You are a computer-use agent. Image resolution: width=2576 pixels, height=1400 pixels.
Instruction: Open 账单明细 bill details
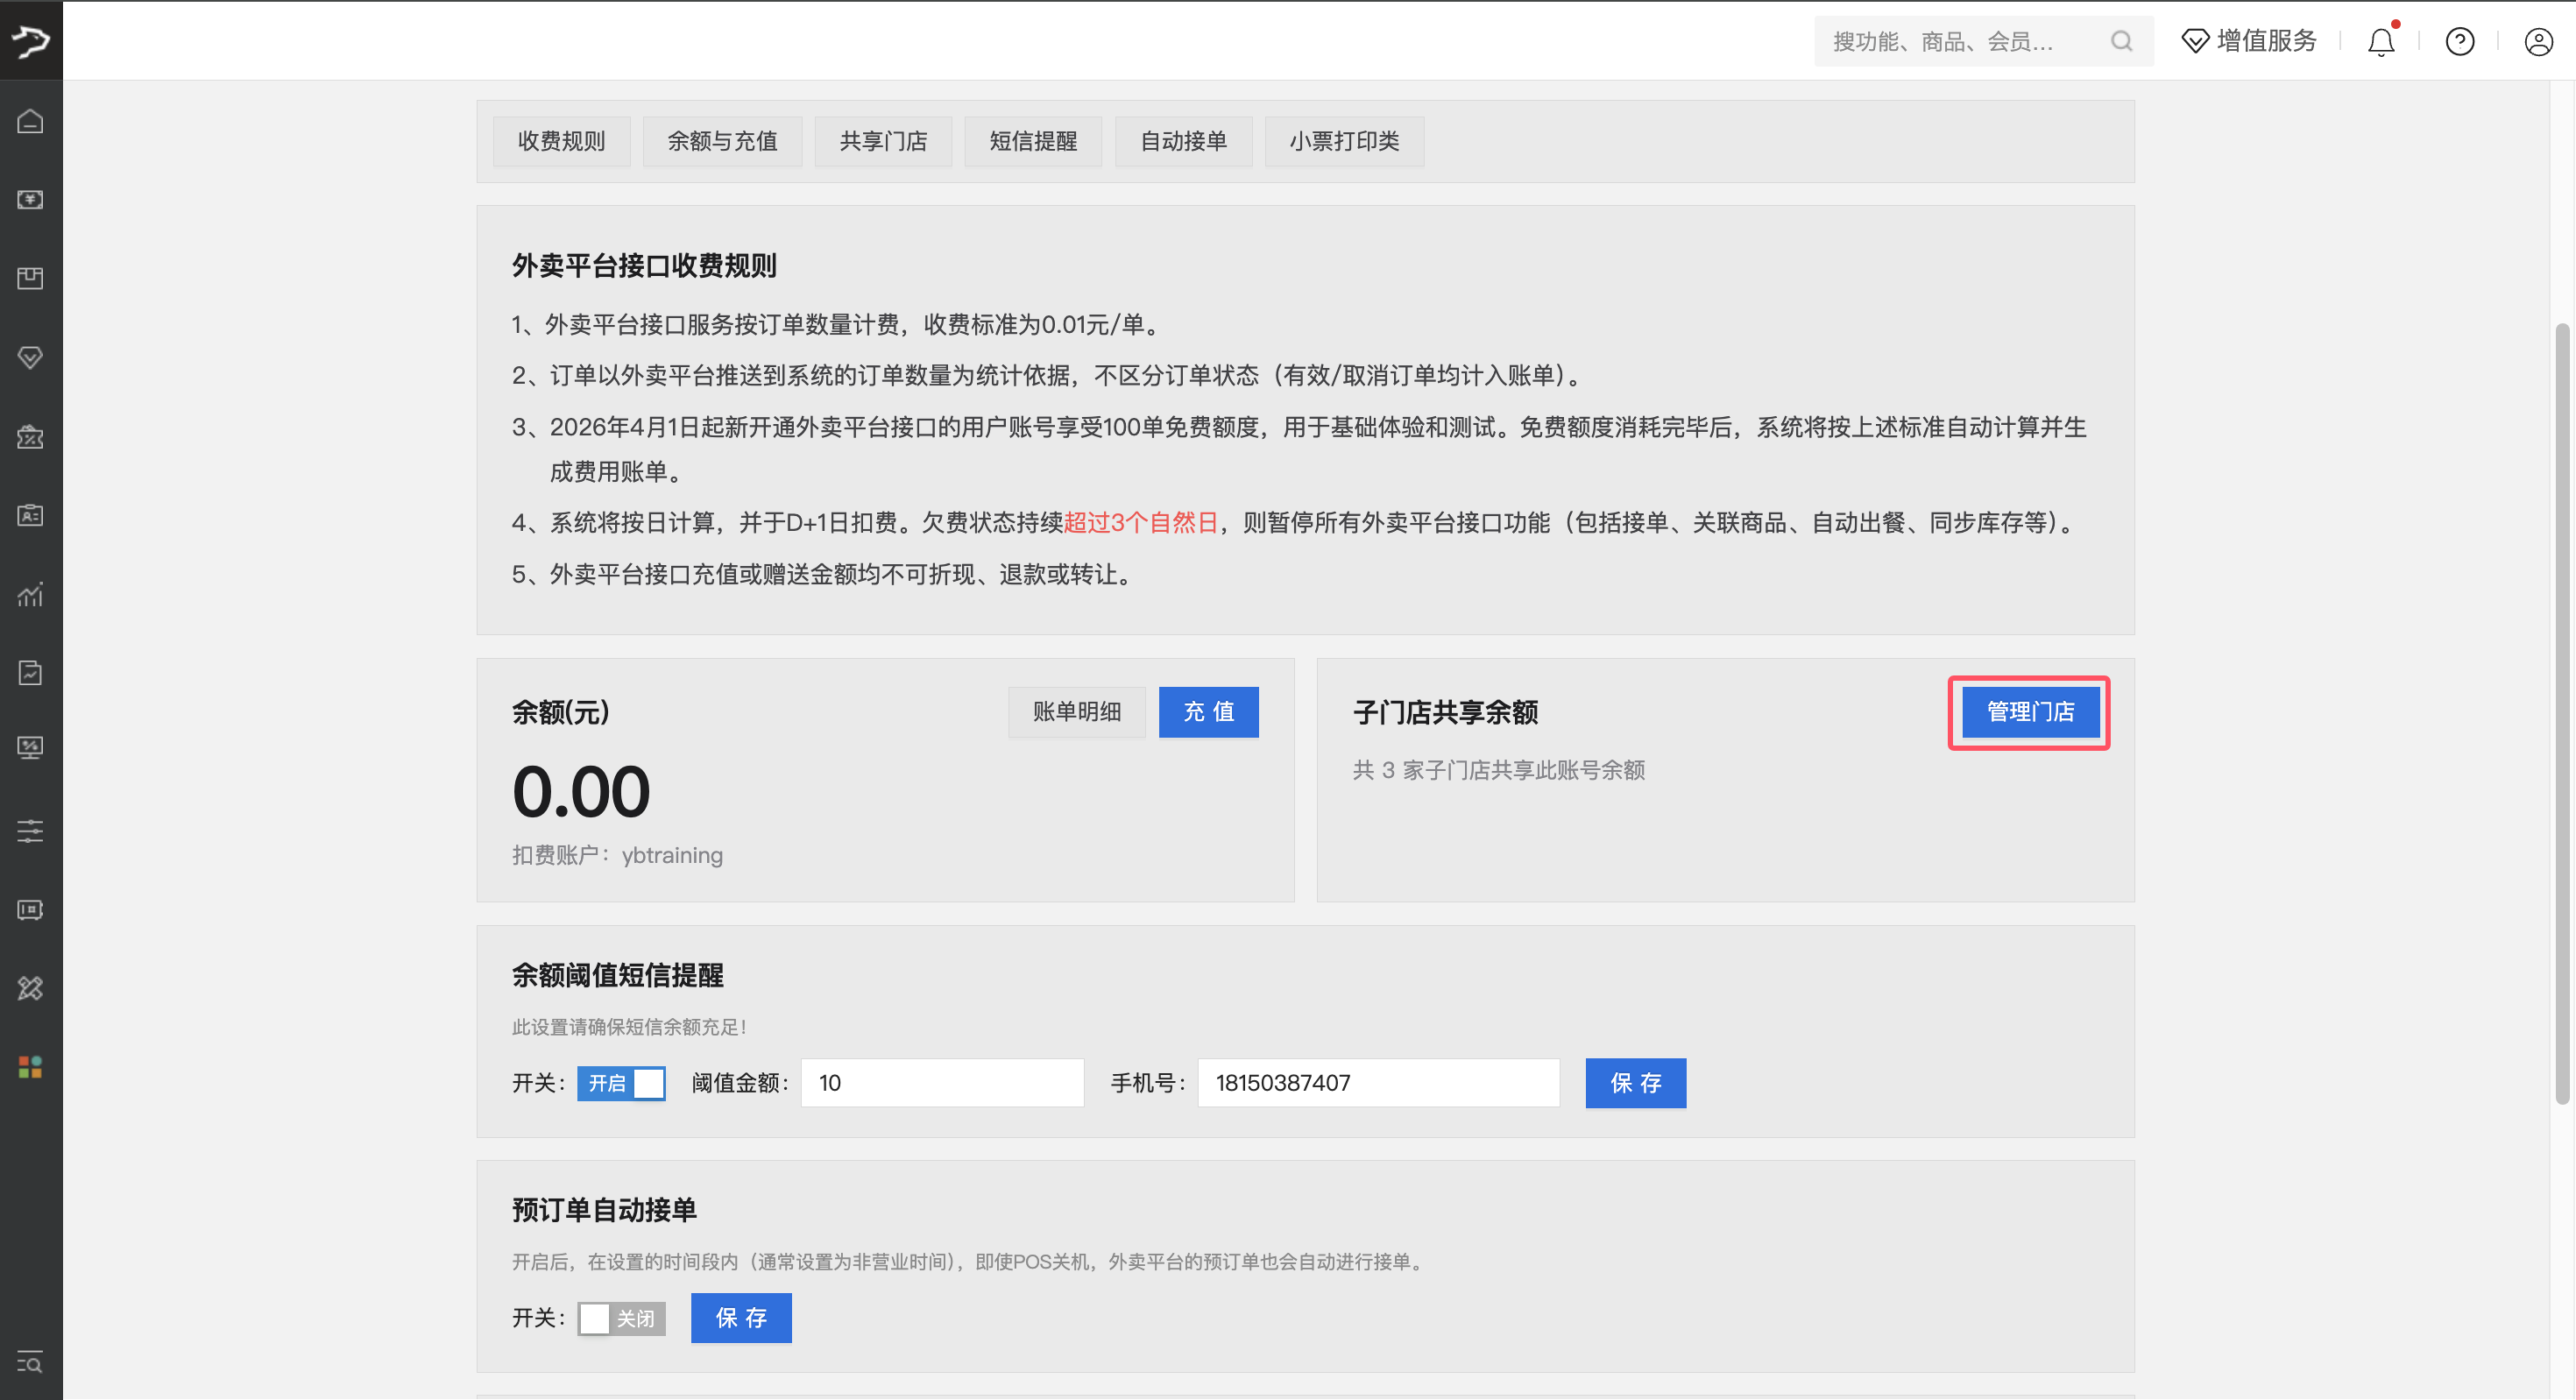(x=1076, y=712)
